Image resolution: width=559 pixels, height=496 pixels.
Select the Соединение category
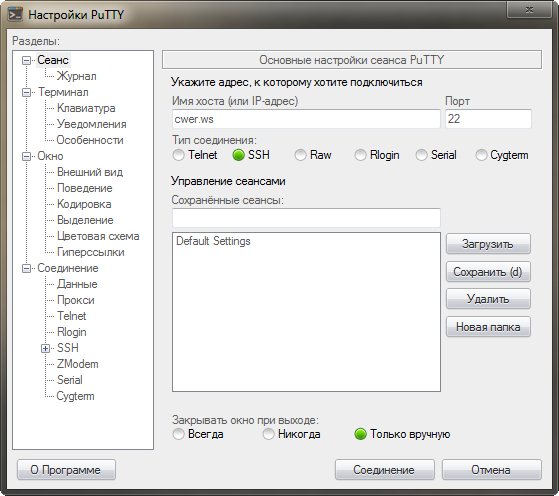68,268
